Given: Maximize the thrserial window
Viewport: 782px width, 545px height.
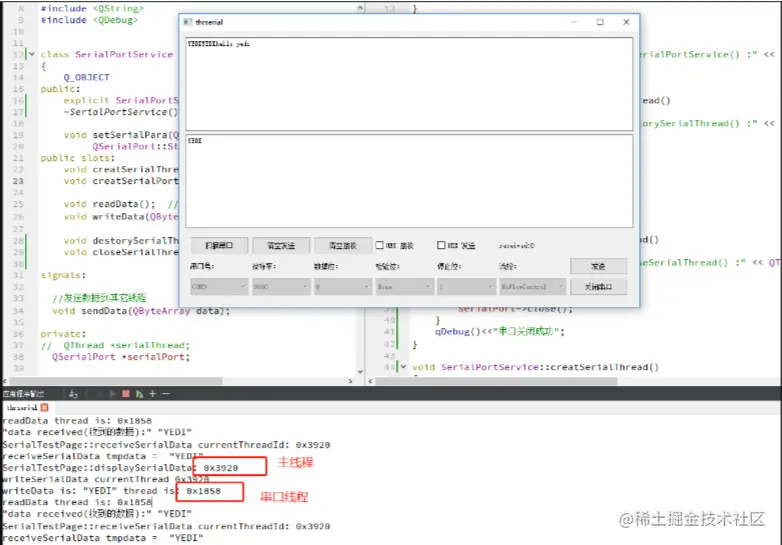Looking at the screenshot, I should 600,22.
